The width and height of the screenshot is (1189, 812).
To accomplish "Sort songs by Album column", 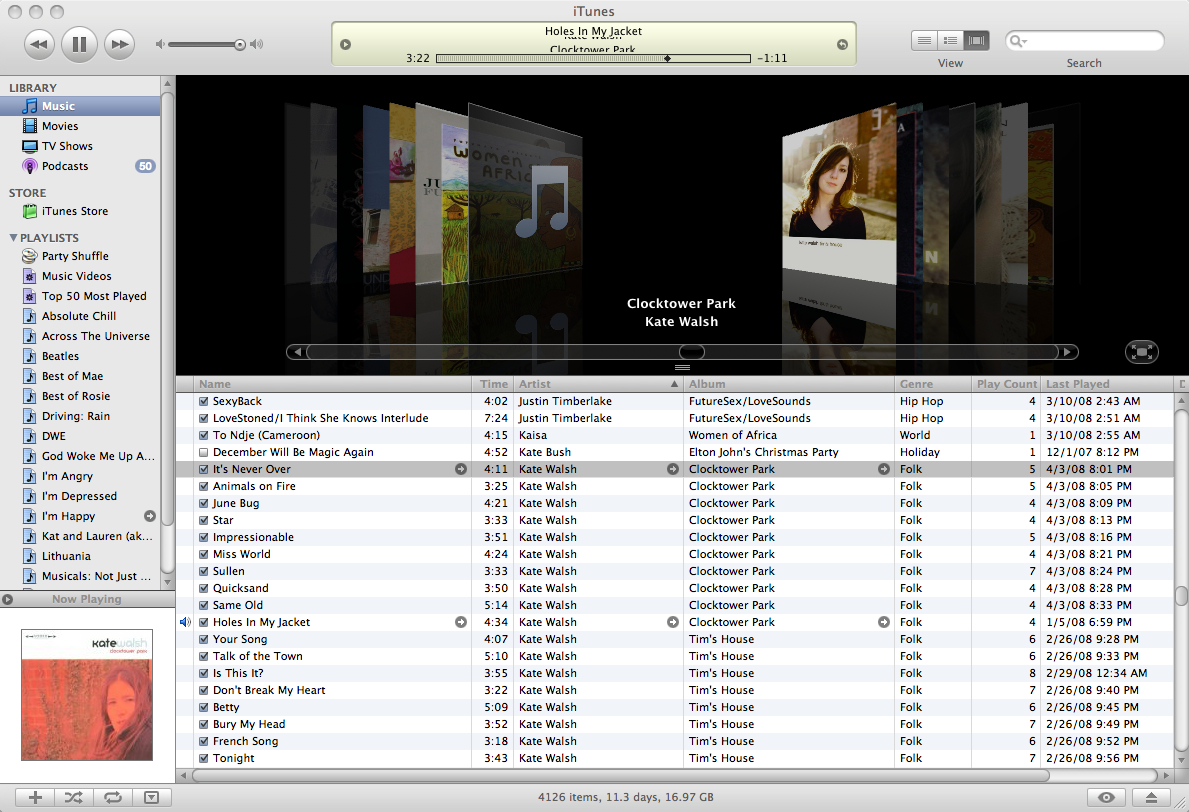I will 789,384.
